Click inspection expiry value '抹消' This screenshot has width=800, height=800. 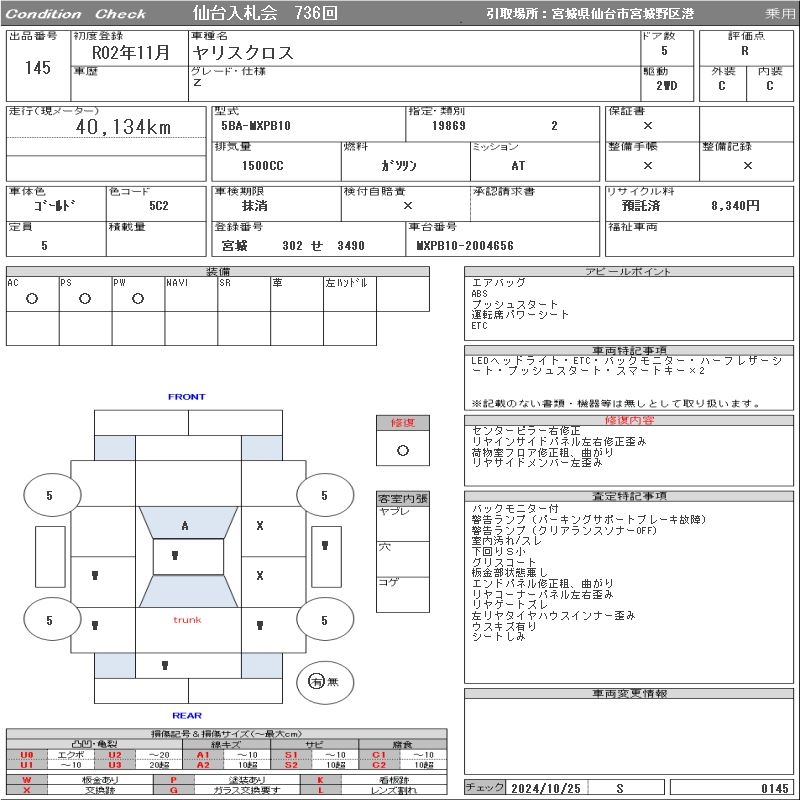255,206
